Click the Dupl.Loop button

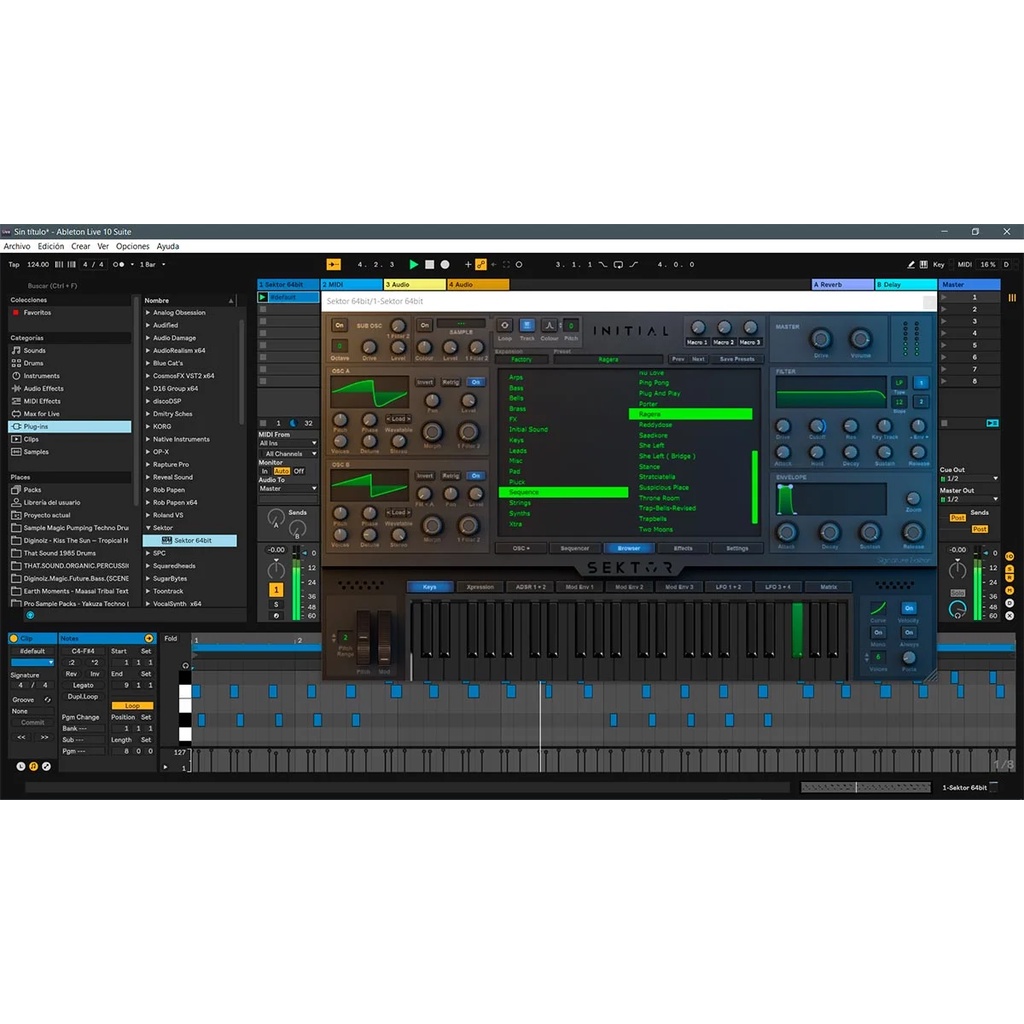click(83, 697)
